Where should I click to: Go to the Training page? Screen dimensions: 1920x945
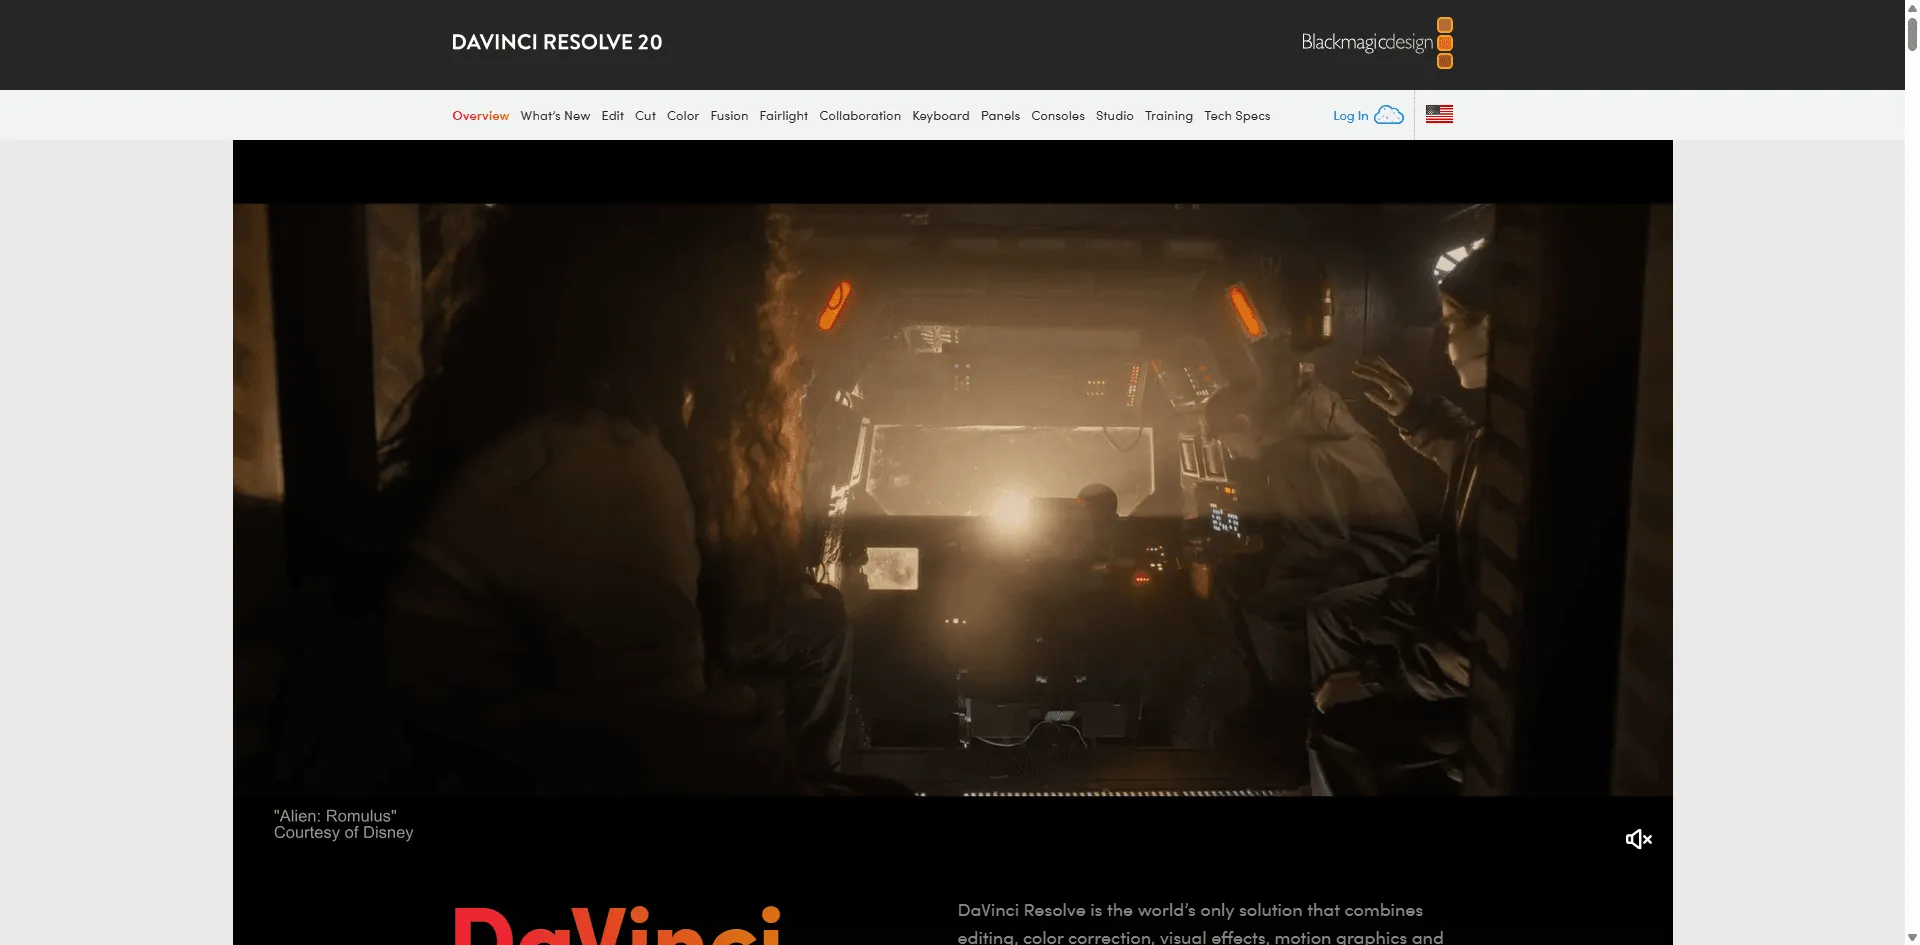point(1168,116)
